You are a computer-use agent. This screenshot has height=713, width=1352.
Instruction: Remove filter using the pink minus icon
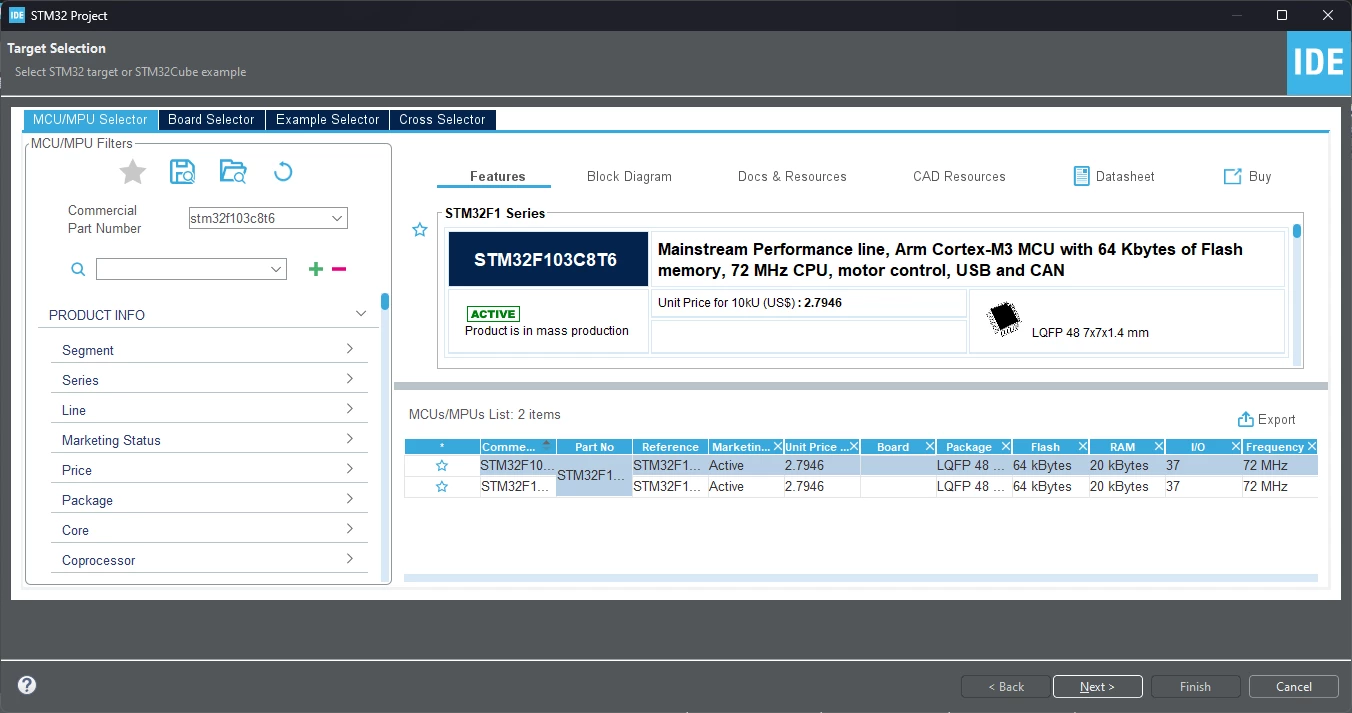(339, 269)
